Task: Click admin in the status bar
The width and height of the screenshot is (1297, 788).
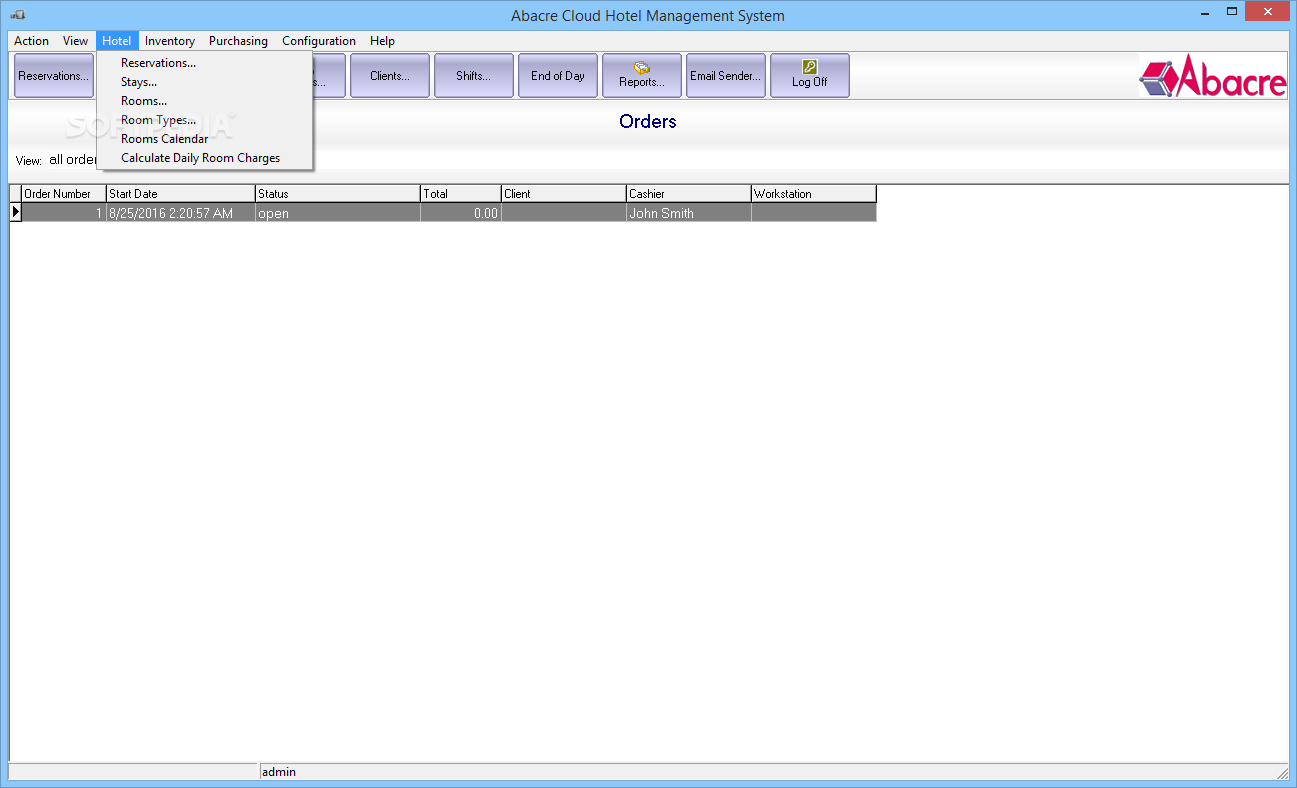Action: click(279, 772)
